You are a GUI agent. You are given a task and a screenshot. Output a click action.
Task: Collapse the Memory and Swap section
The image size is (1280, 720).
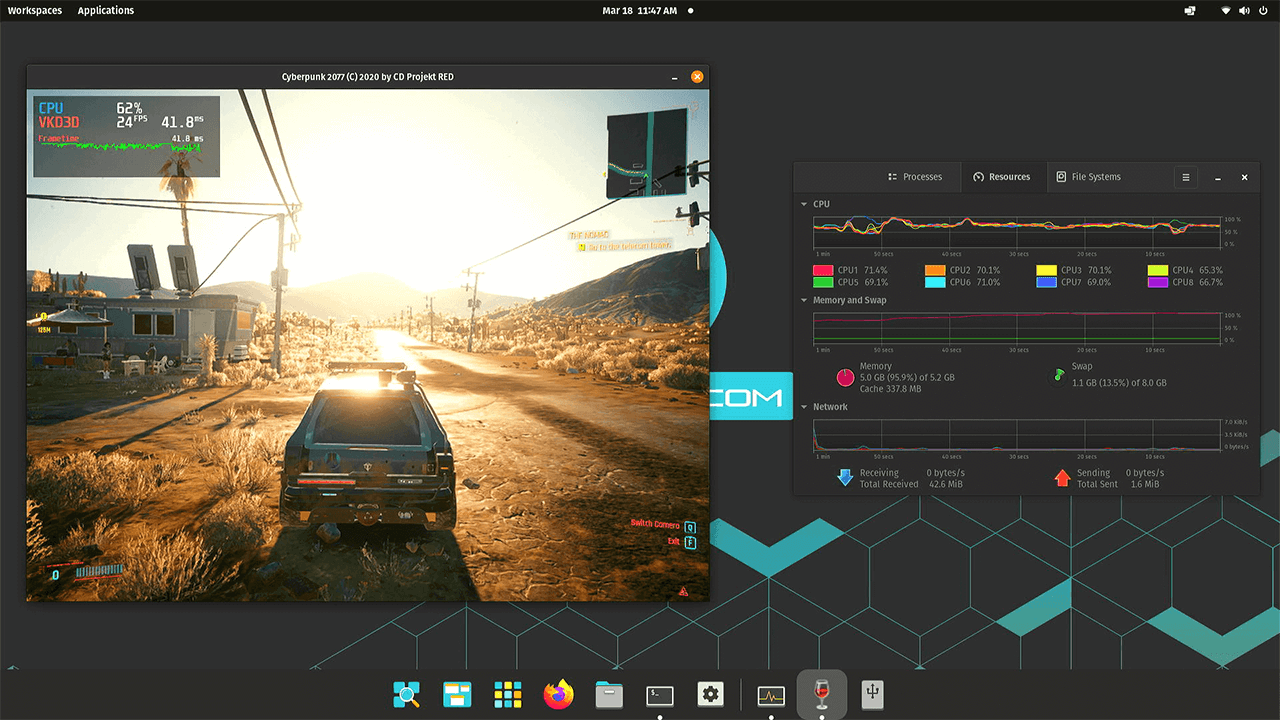click(x=804, y=300)
